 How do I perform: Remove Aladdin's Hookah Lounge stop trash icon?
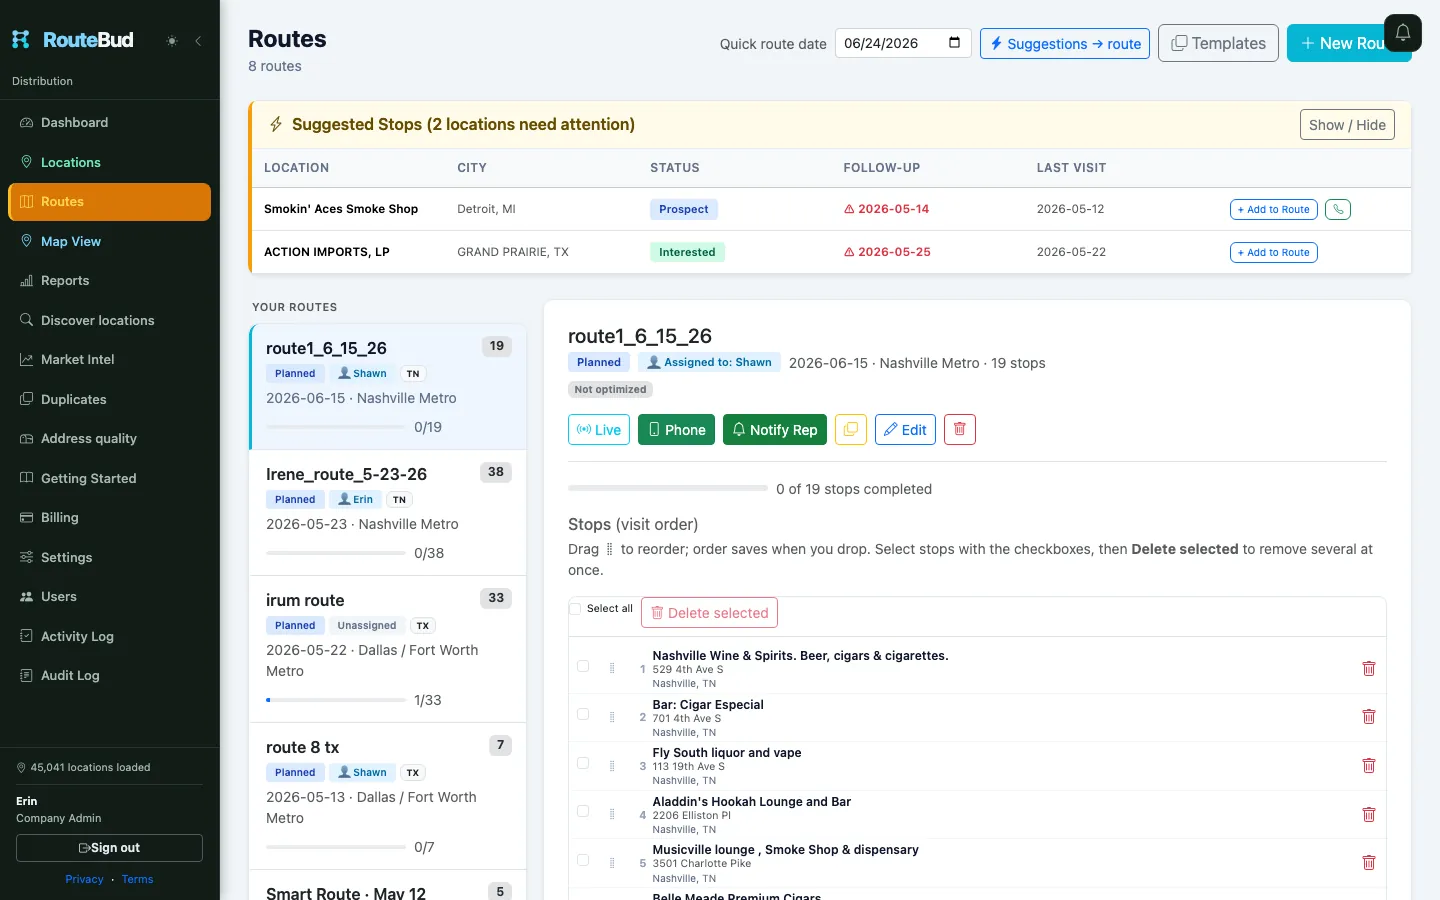(x=1369, y=814)
